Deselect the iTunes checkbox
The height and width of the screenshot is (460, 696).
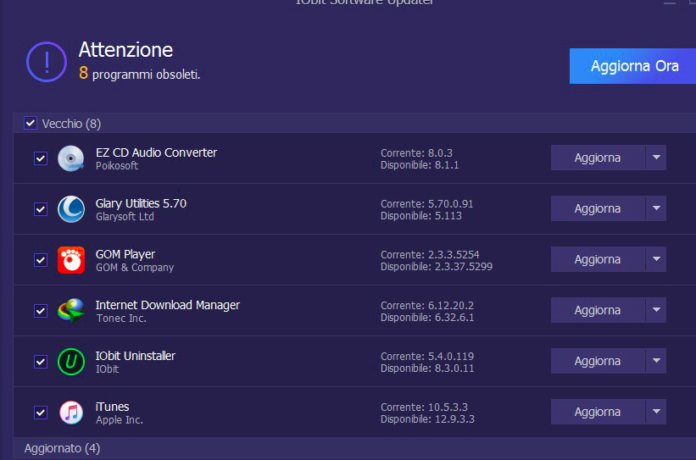[x=40, y=412]
